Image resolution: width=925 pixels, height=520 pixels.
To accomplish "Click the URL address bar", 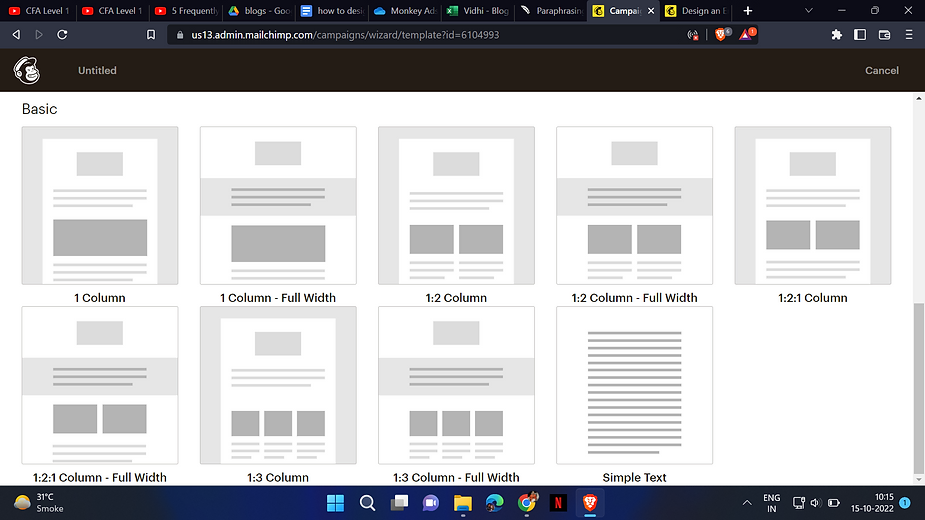I will pos(420,34).
